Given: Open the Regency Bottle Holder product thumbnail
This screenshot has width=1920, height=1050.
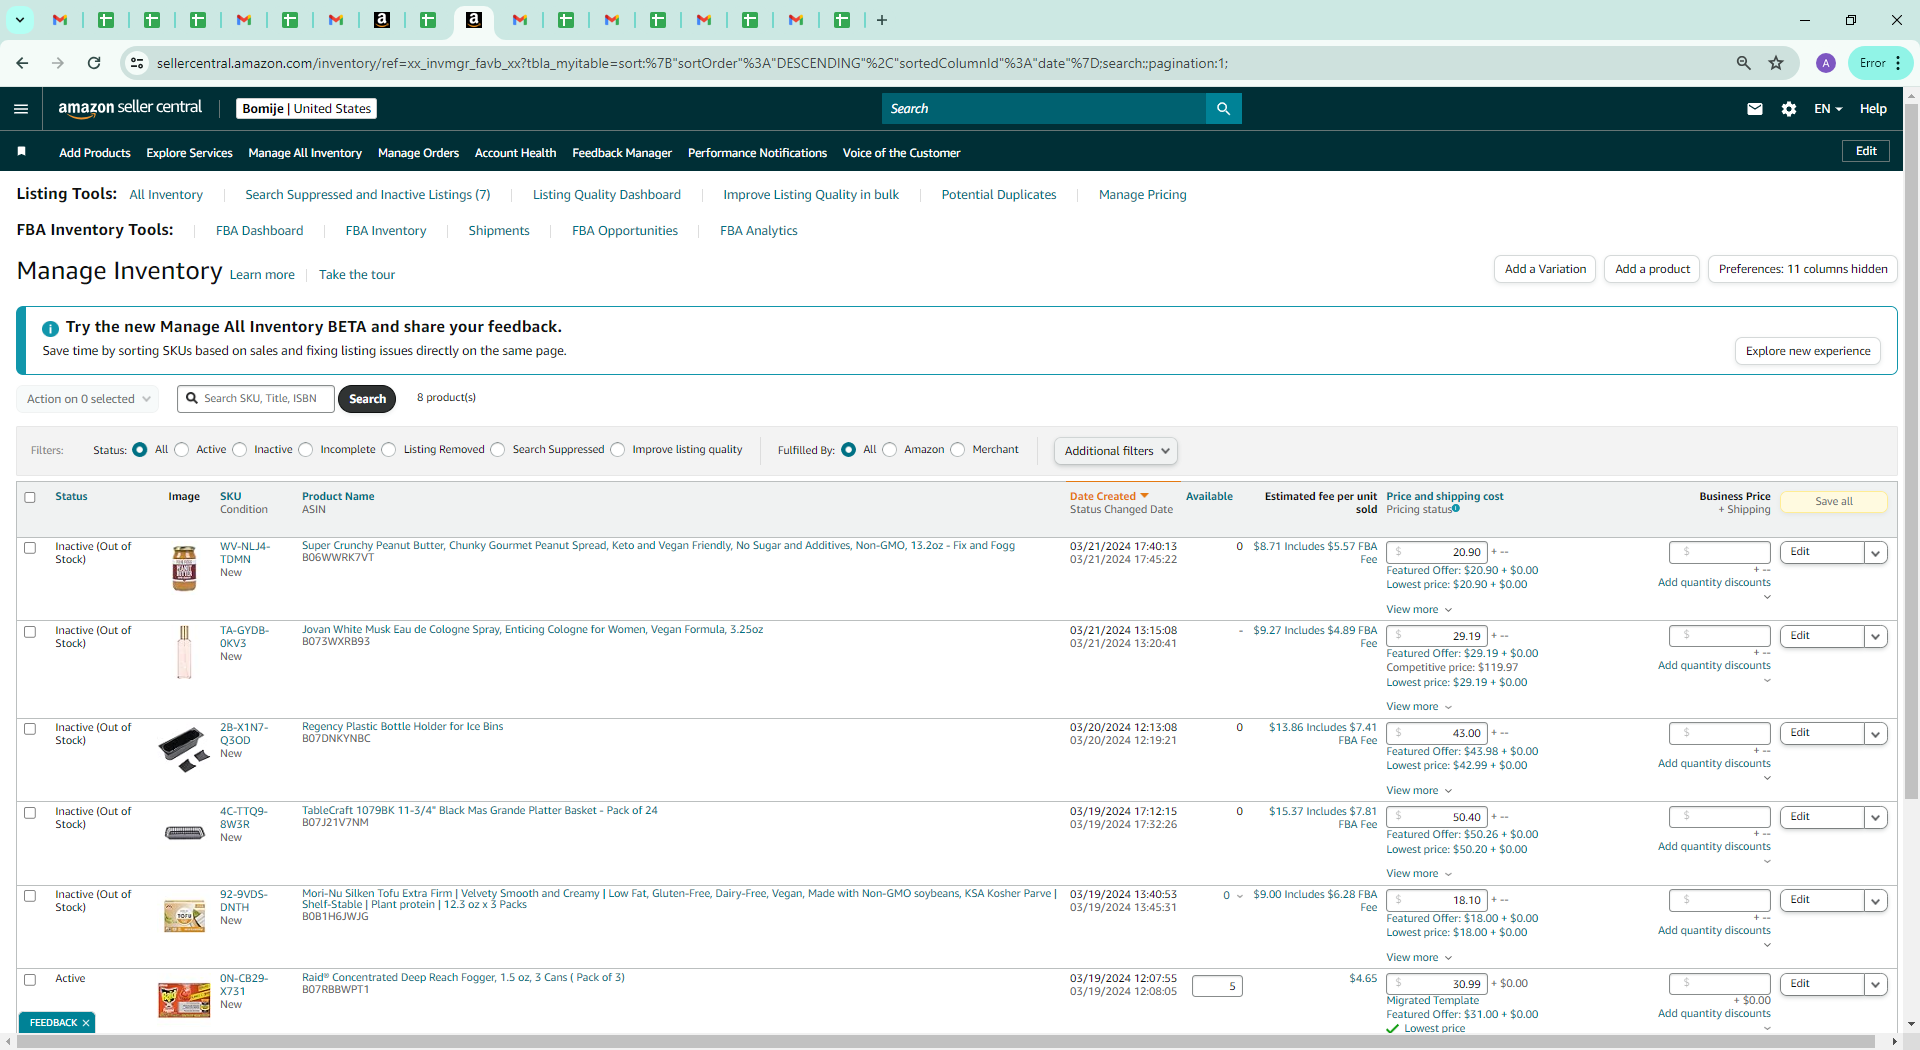Looking at the screenshot, I should point(184,750).
